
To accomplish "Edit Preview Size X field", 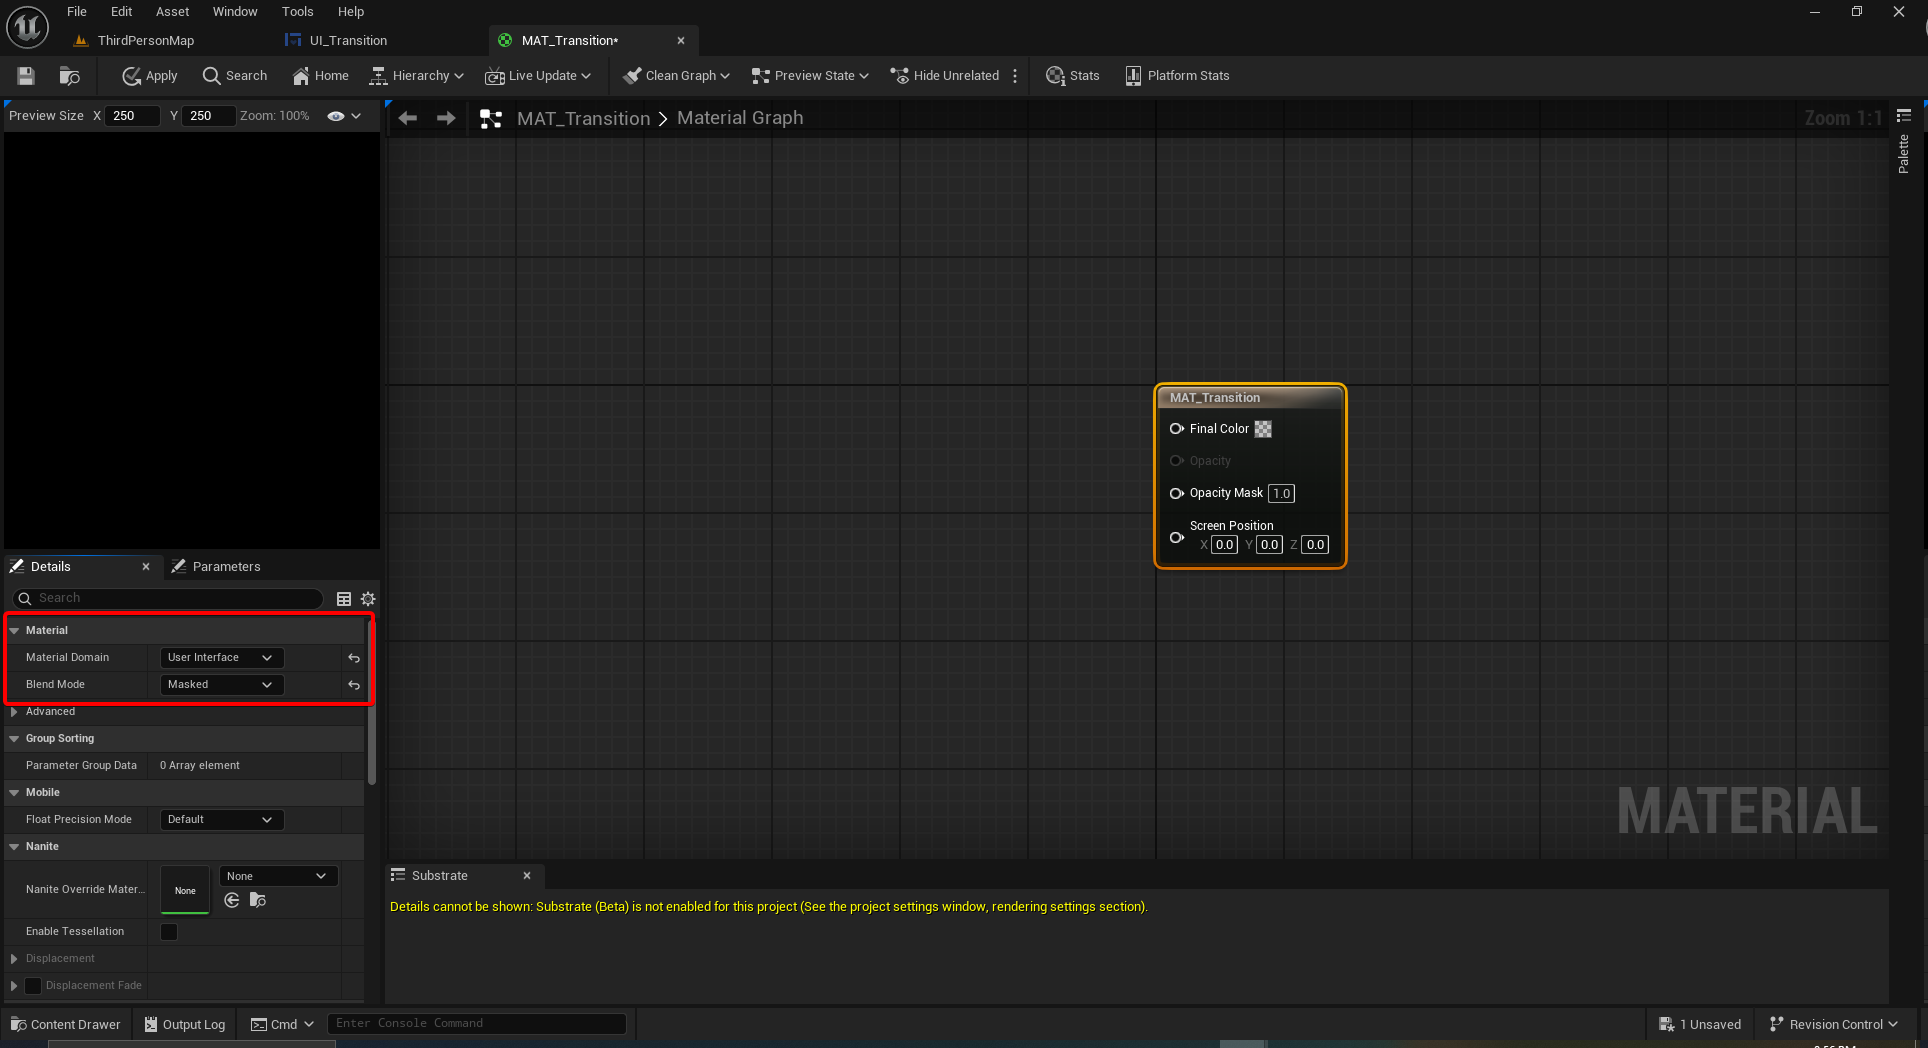I will point(133,116).
